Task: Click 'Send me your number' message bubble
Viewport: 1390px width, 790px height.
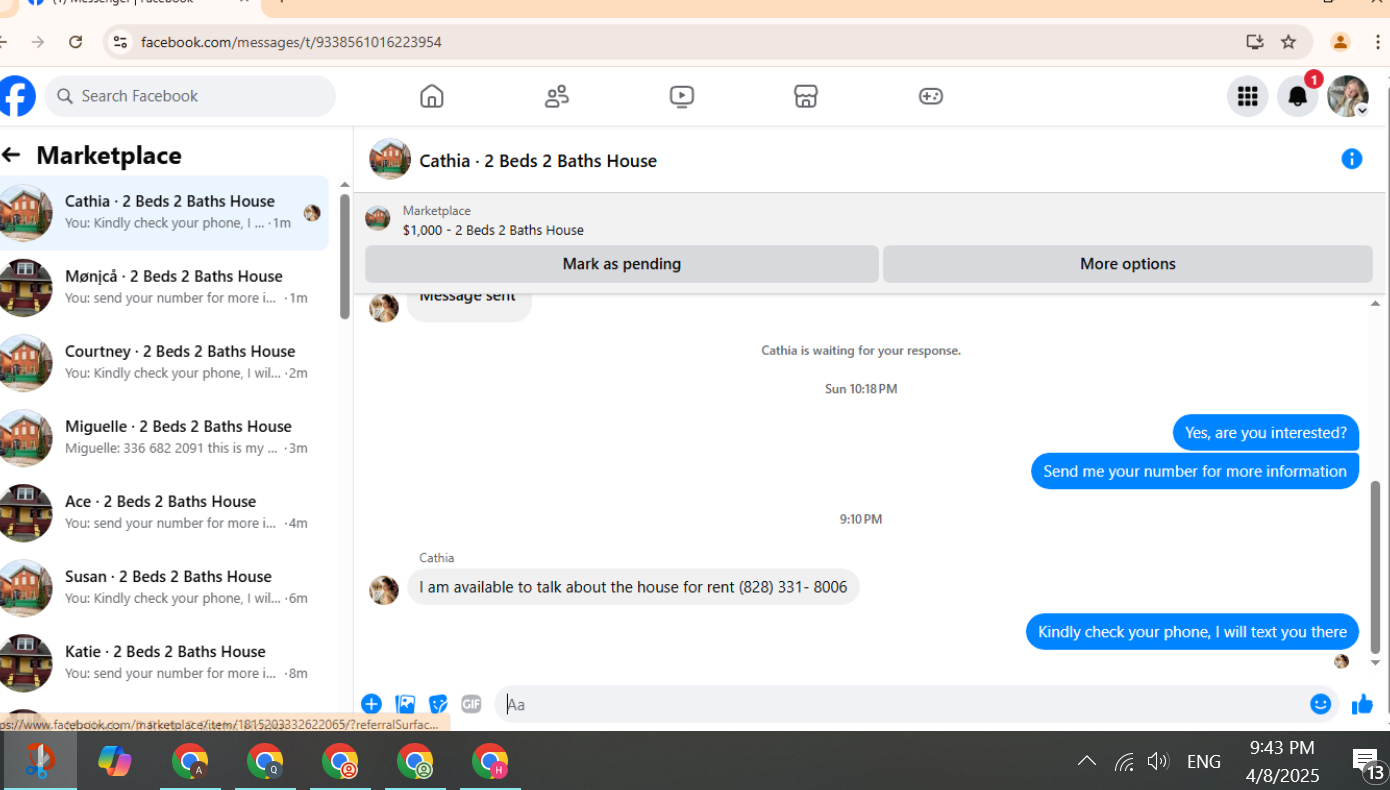Action: (1195, 471)
